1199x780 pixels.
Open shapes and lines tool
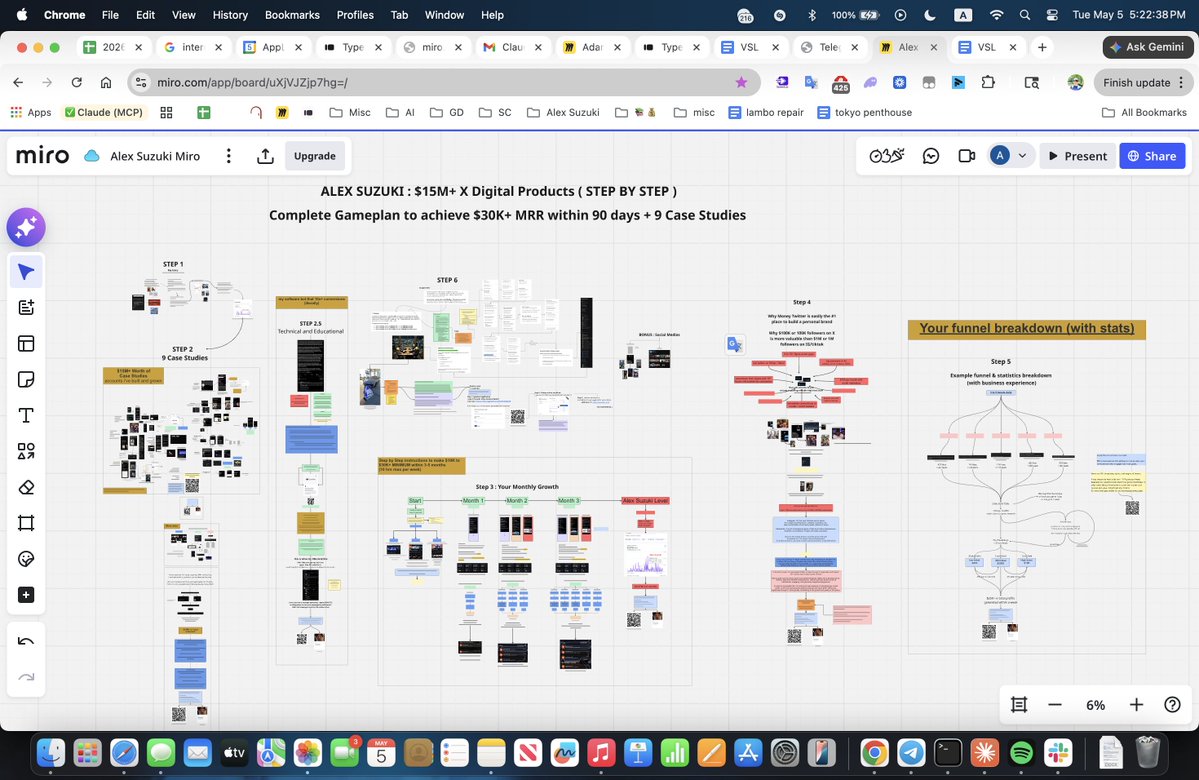(26, 451)
